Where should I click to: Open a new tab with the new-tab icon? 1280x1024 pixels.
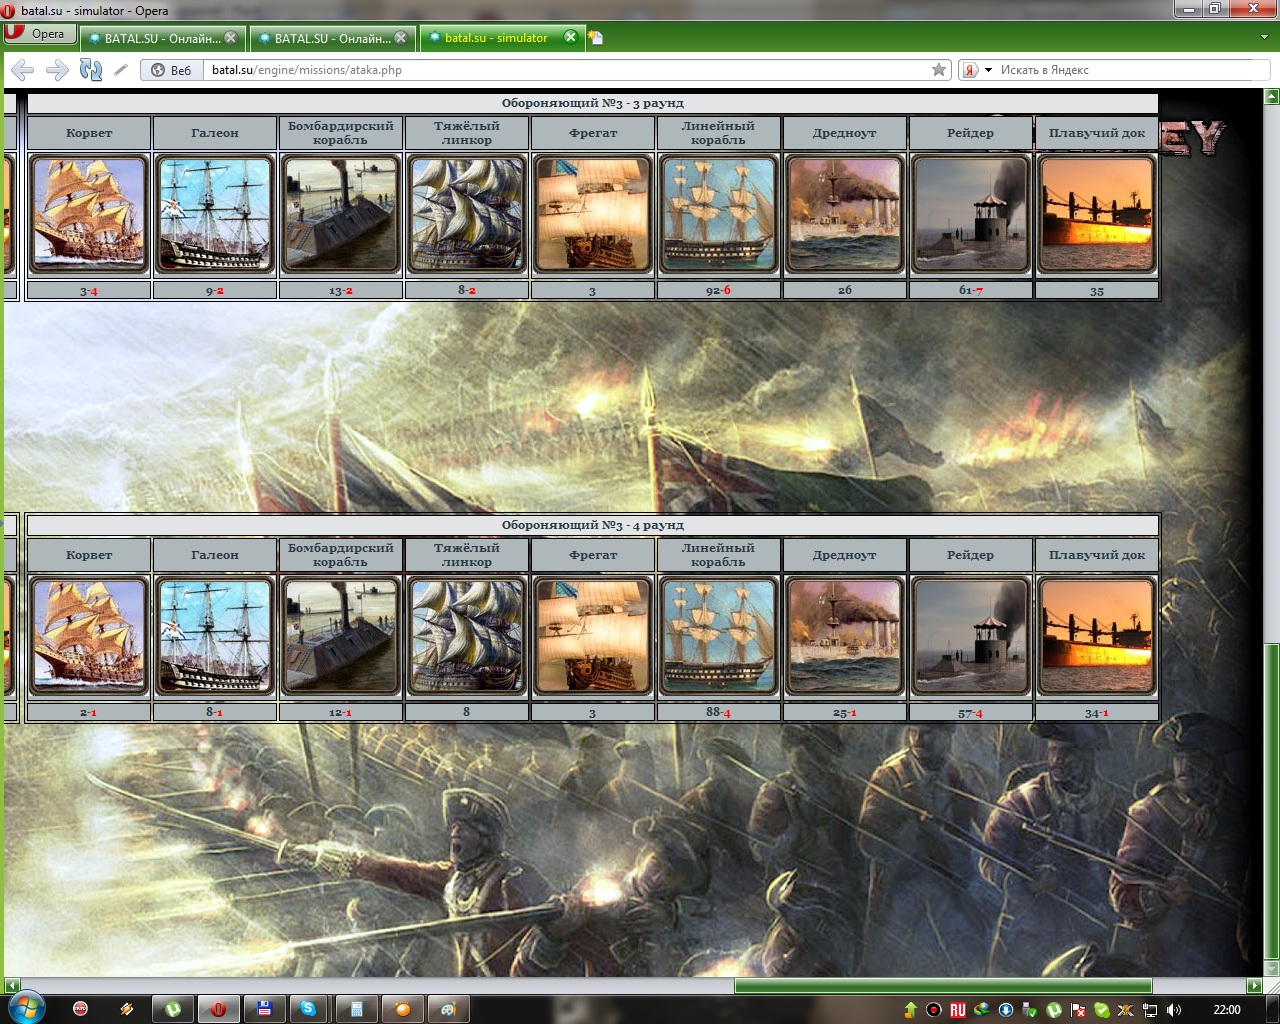(x=596, y=38)
